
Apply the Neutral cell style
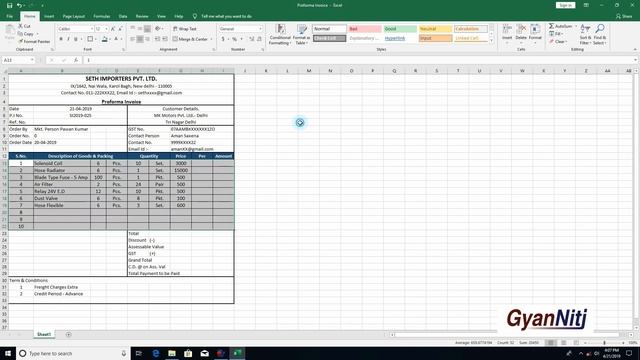point(436,29)
